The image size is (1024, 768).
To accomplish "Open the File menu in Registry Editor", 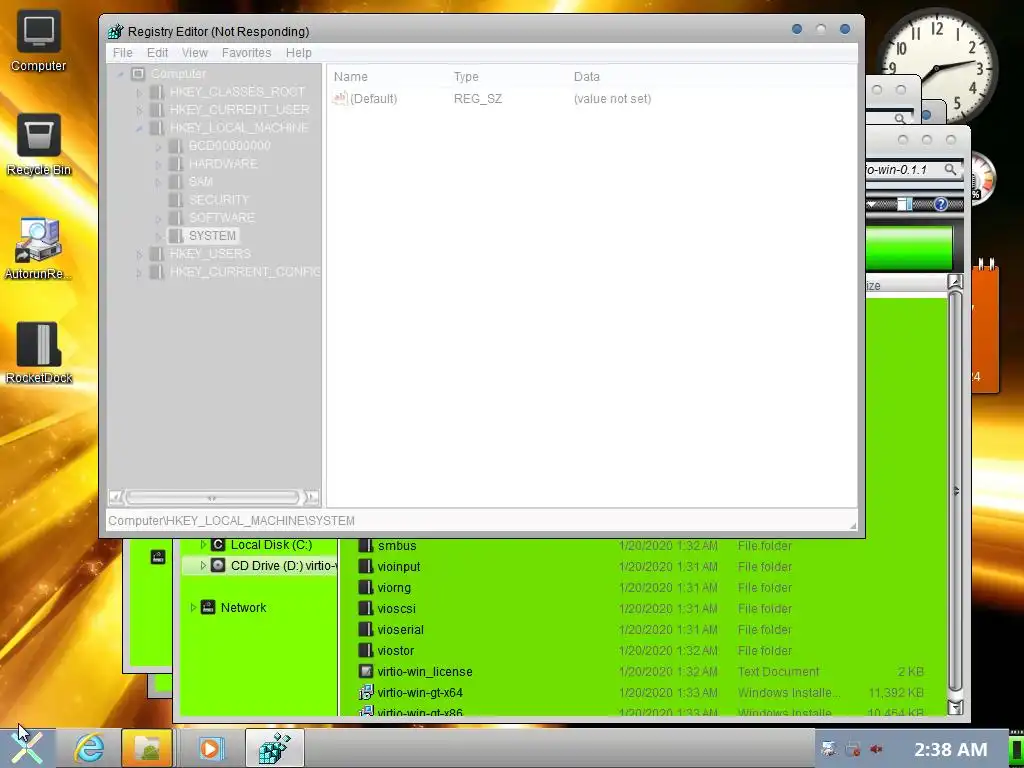I will tap(122, 53).
